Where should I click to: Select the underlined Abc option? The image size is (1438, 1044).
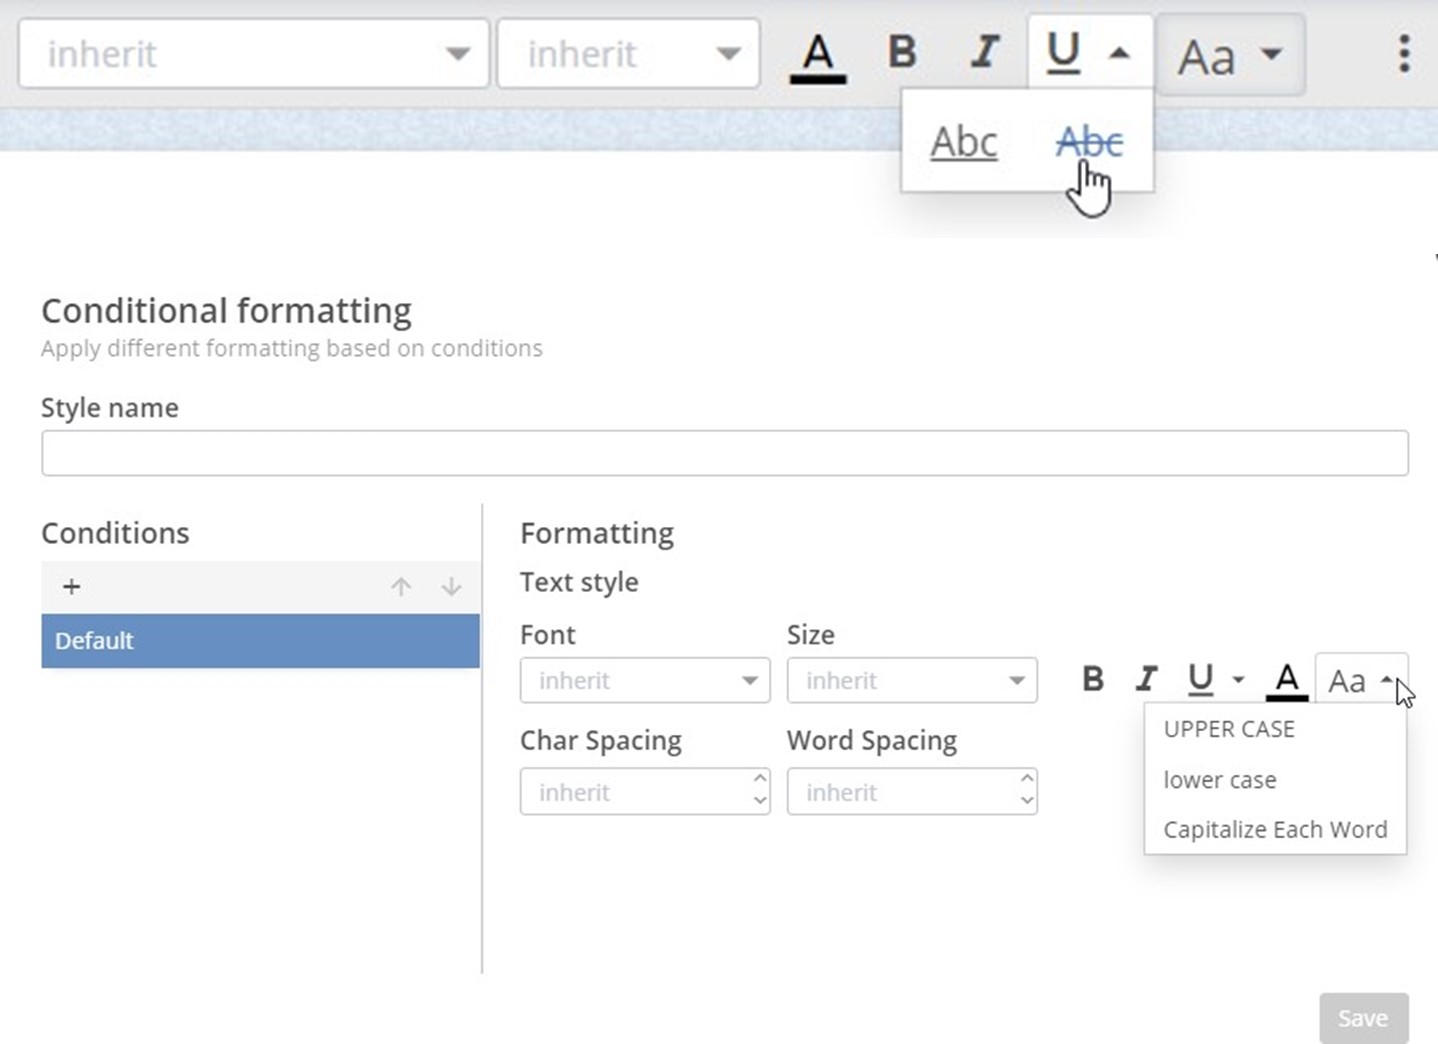pos(963,142)
